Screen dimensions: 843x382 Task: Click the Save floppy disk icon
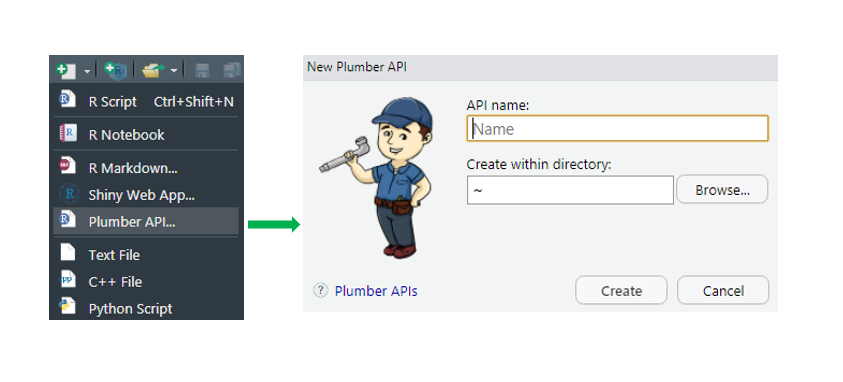click(202, 70)
